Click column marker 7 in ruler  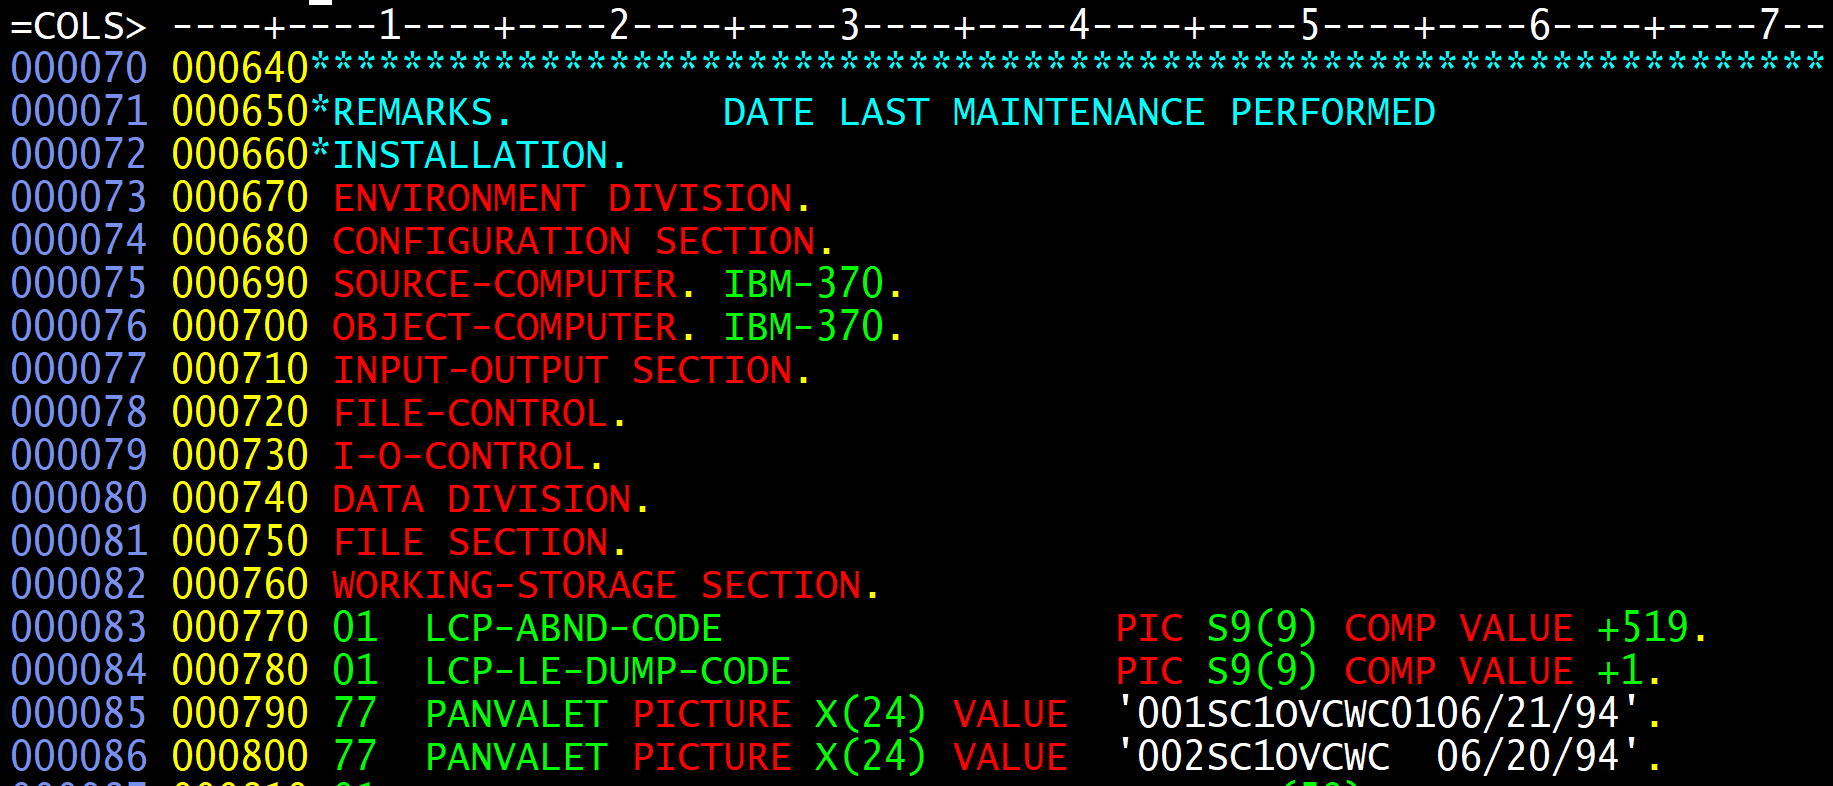pos(1769,26)
